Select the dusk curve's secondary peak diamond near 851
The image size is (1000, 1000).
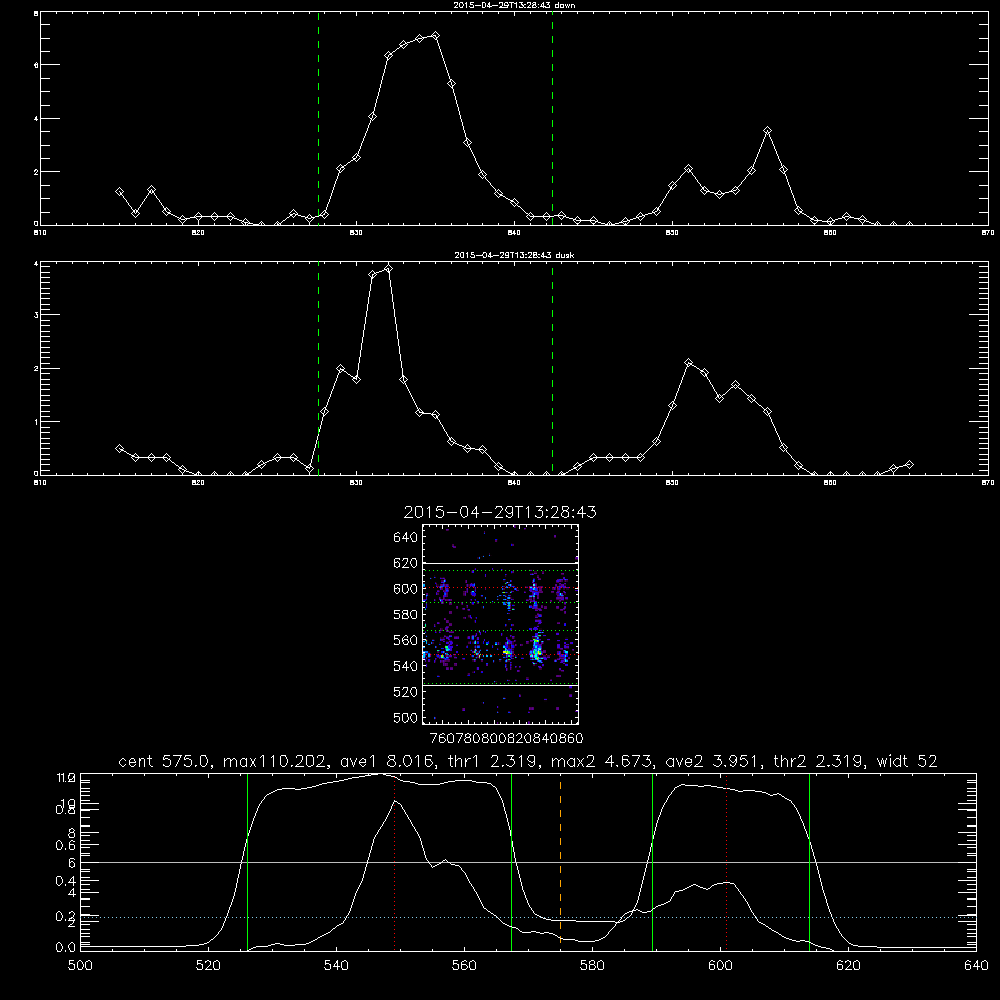pos(688,363)
